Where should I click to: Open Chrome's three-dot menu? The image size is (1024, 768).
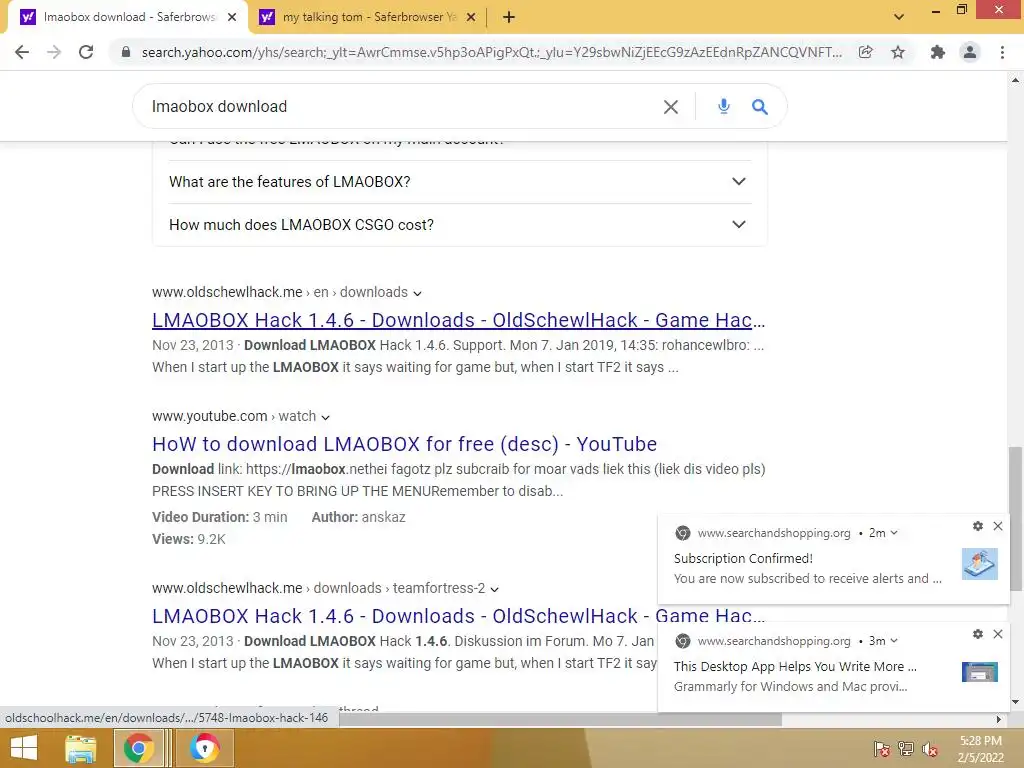pos(1002,52)
